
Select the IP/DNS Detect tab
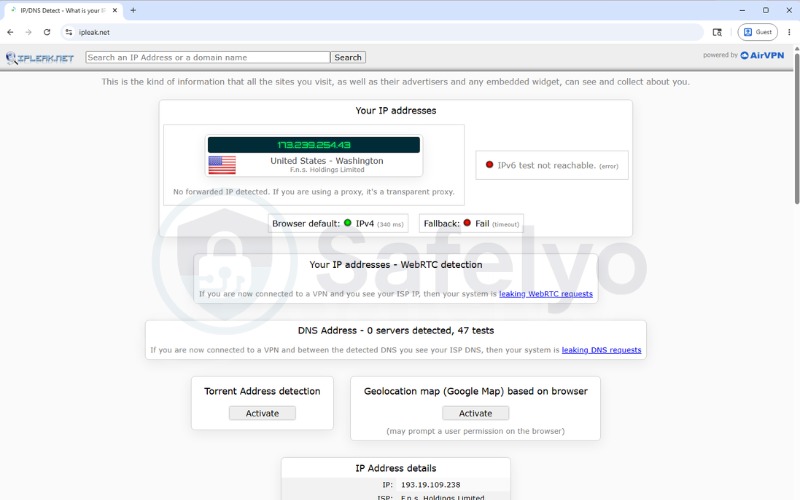64,10
